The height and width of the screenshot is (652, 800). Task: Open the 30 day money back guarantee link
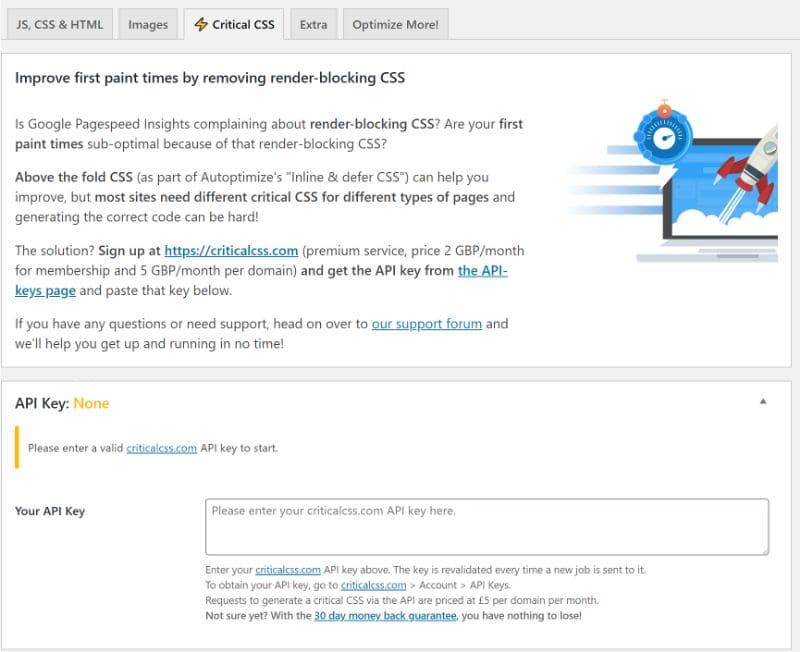(x=385, y=616)
